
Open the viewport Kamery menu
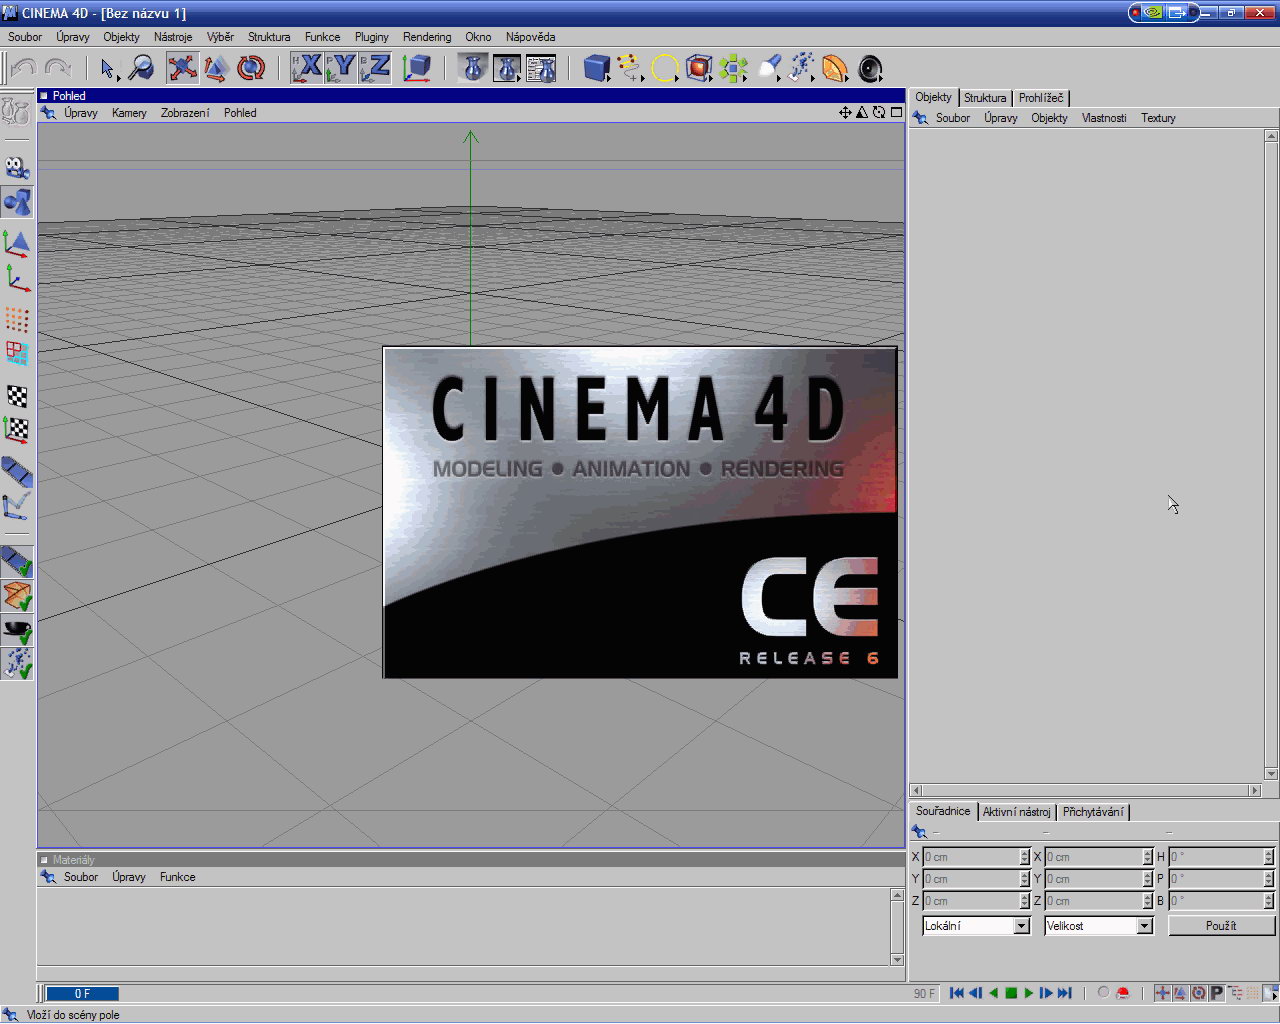click(x=129, y=113)
